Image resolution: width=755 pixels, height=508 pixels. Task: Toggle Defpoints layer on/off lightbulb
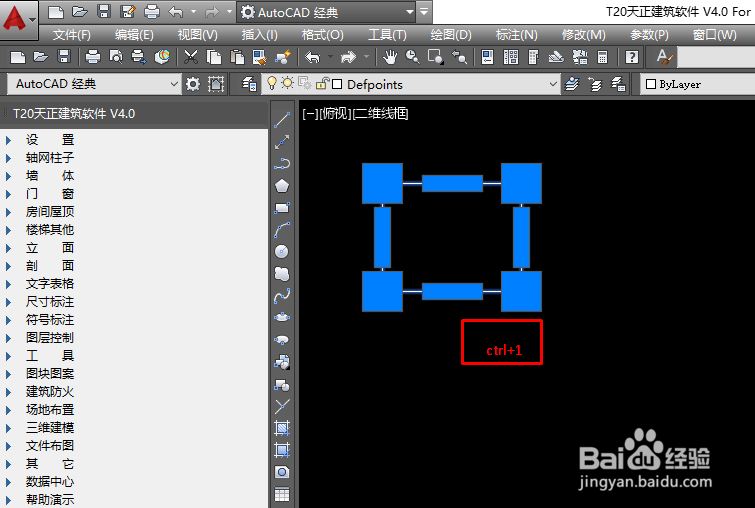click(x=272, y=83)
